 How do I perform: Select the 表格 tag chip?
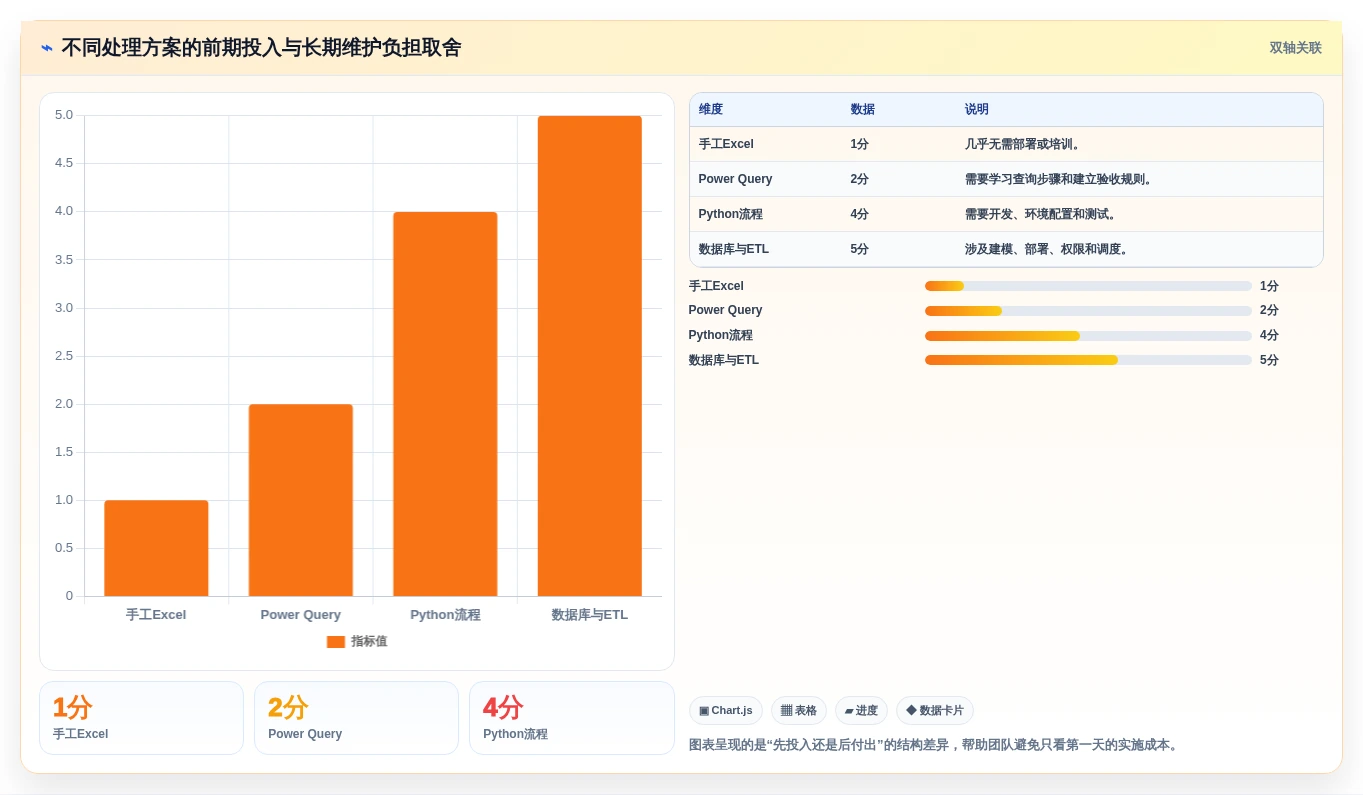tap(799, 711)
